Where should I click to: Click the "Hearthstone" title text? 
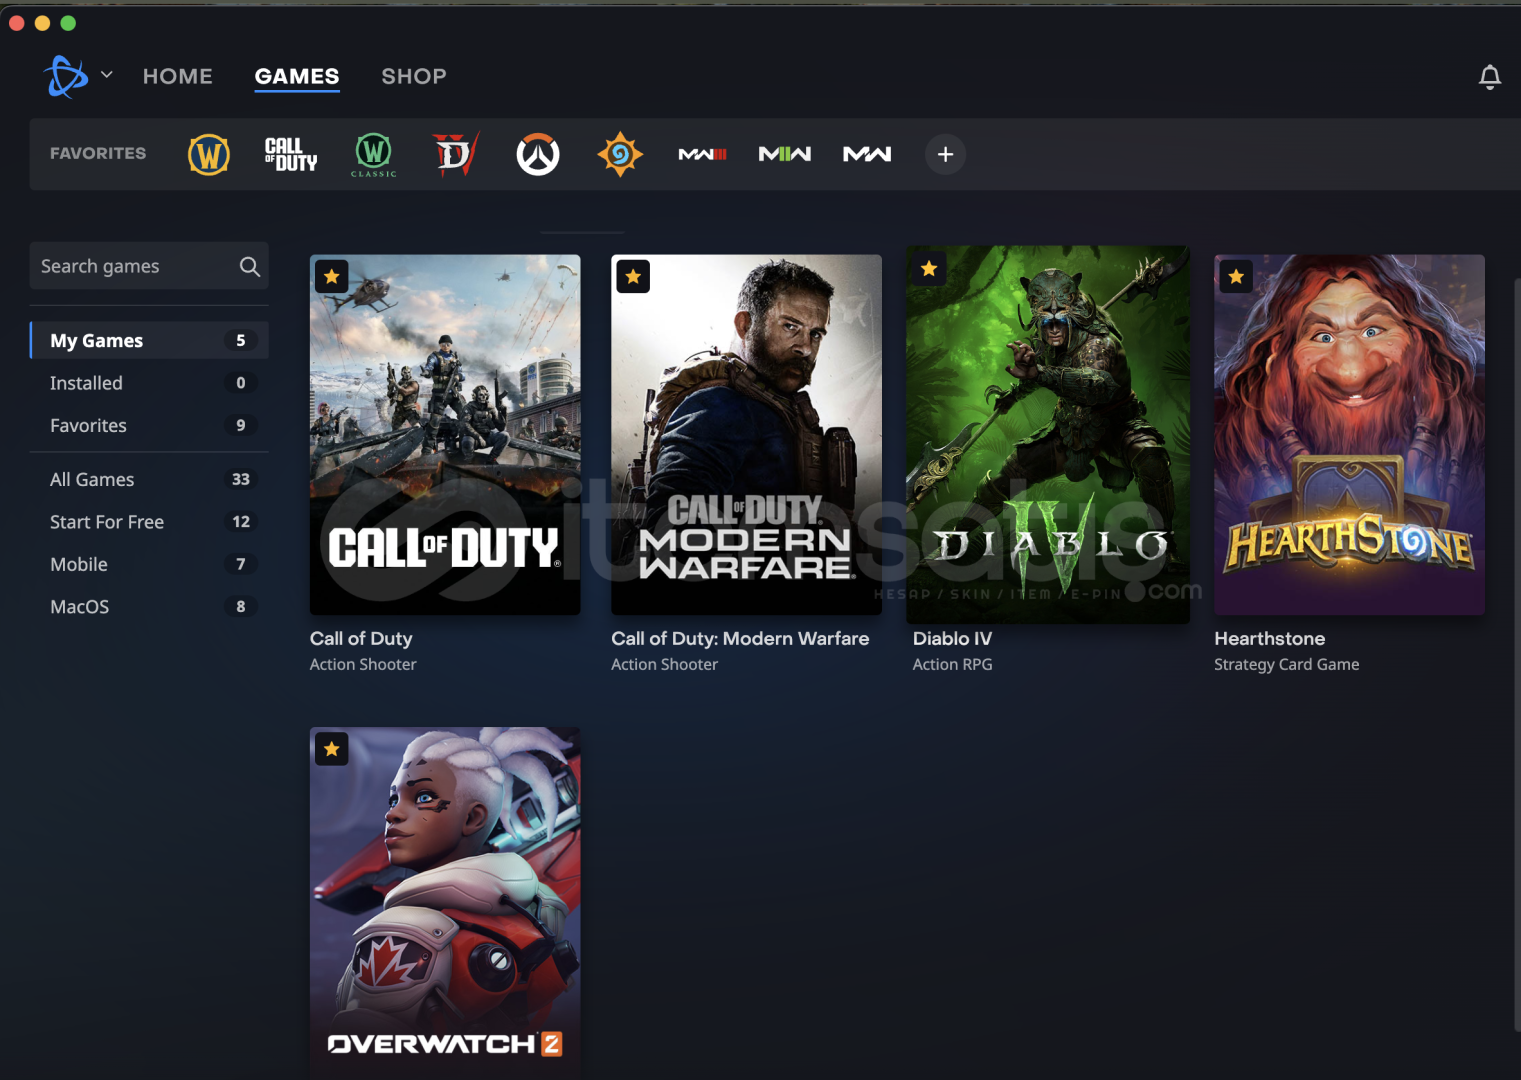point(1270,638)
